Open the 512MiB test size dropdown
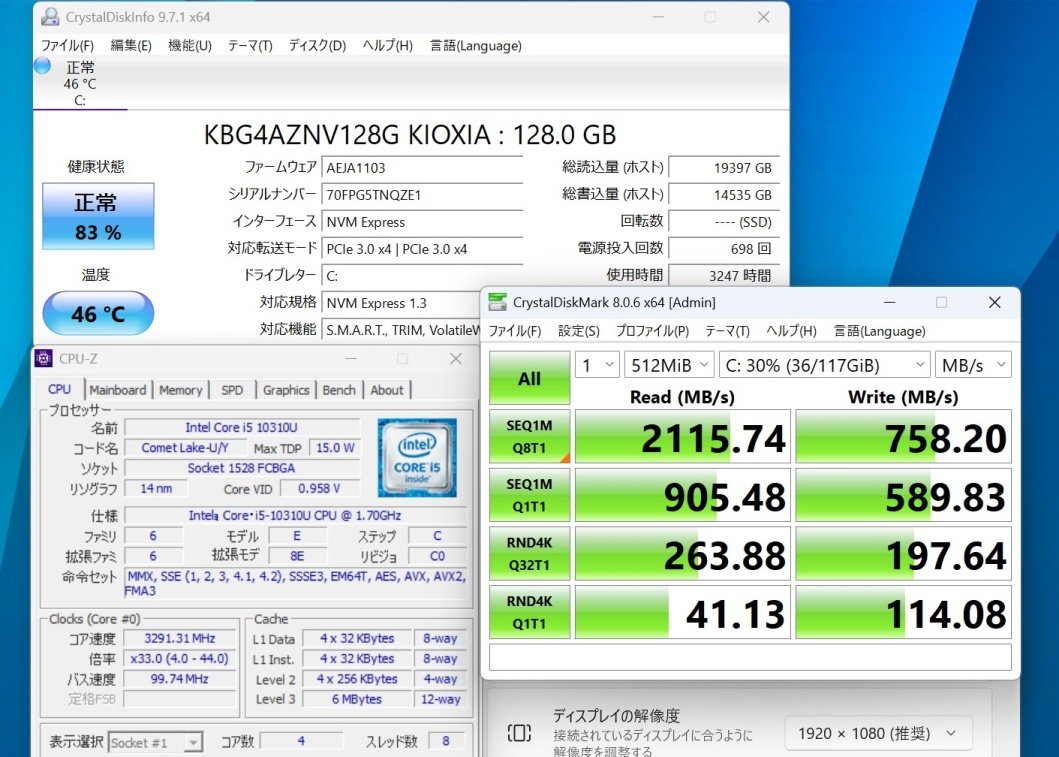Viewport: 1059px width, 757px height. tap(668, 365)
